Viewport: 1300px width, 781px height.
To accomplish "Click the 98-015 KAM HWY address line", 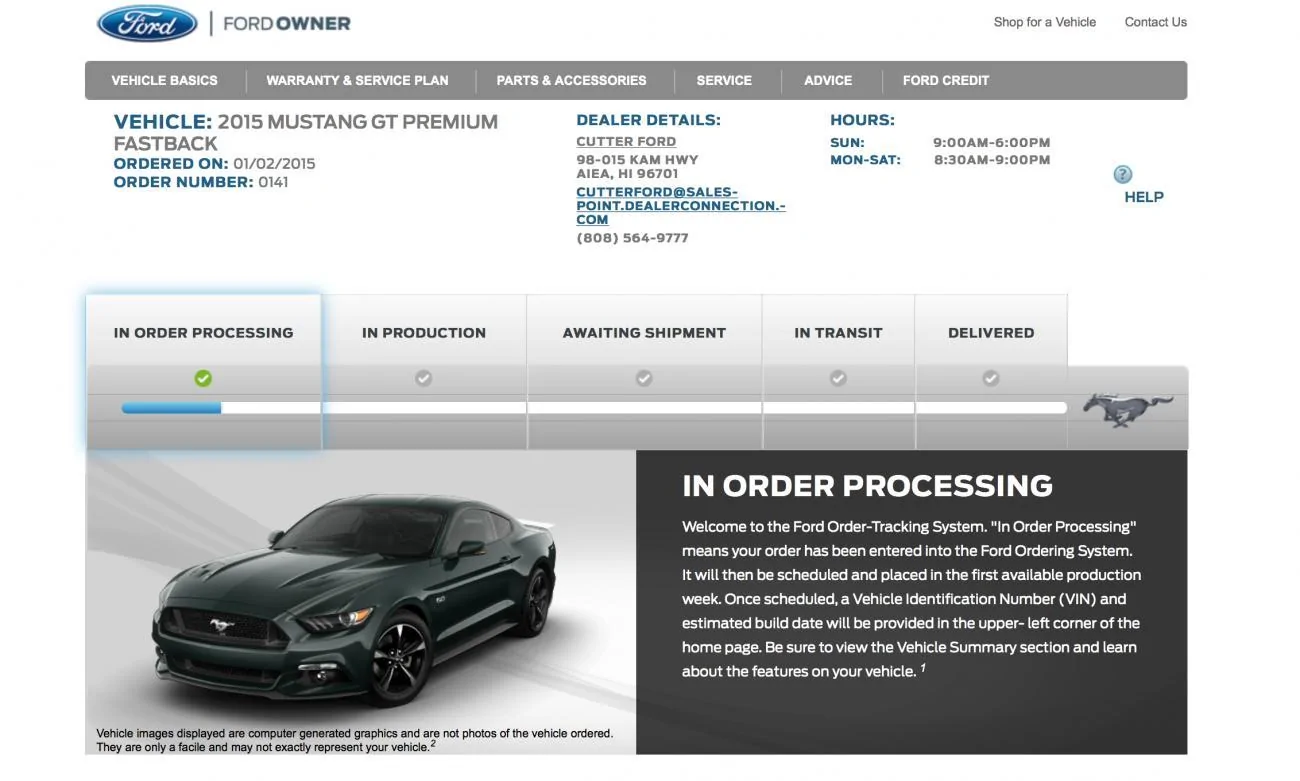I will [x=637, y=160].
